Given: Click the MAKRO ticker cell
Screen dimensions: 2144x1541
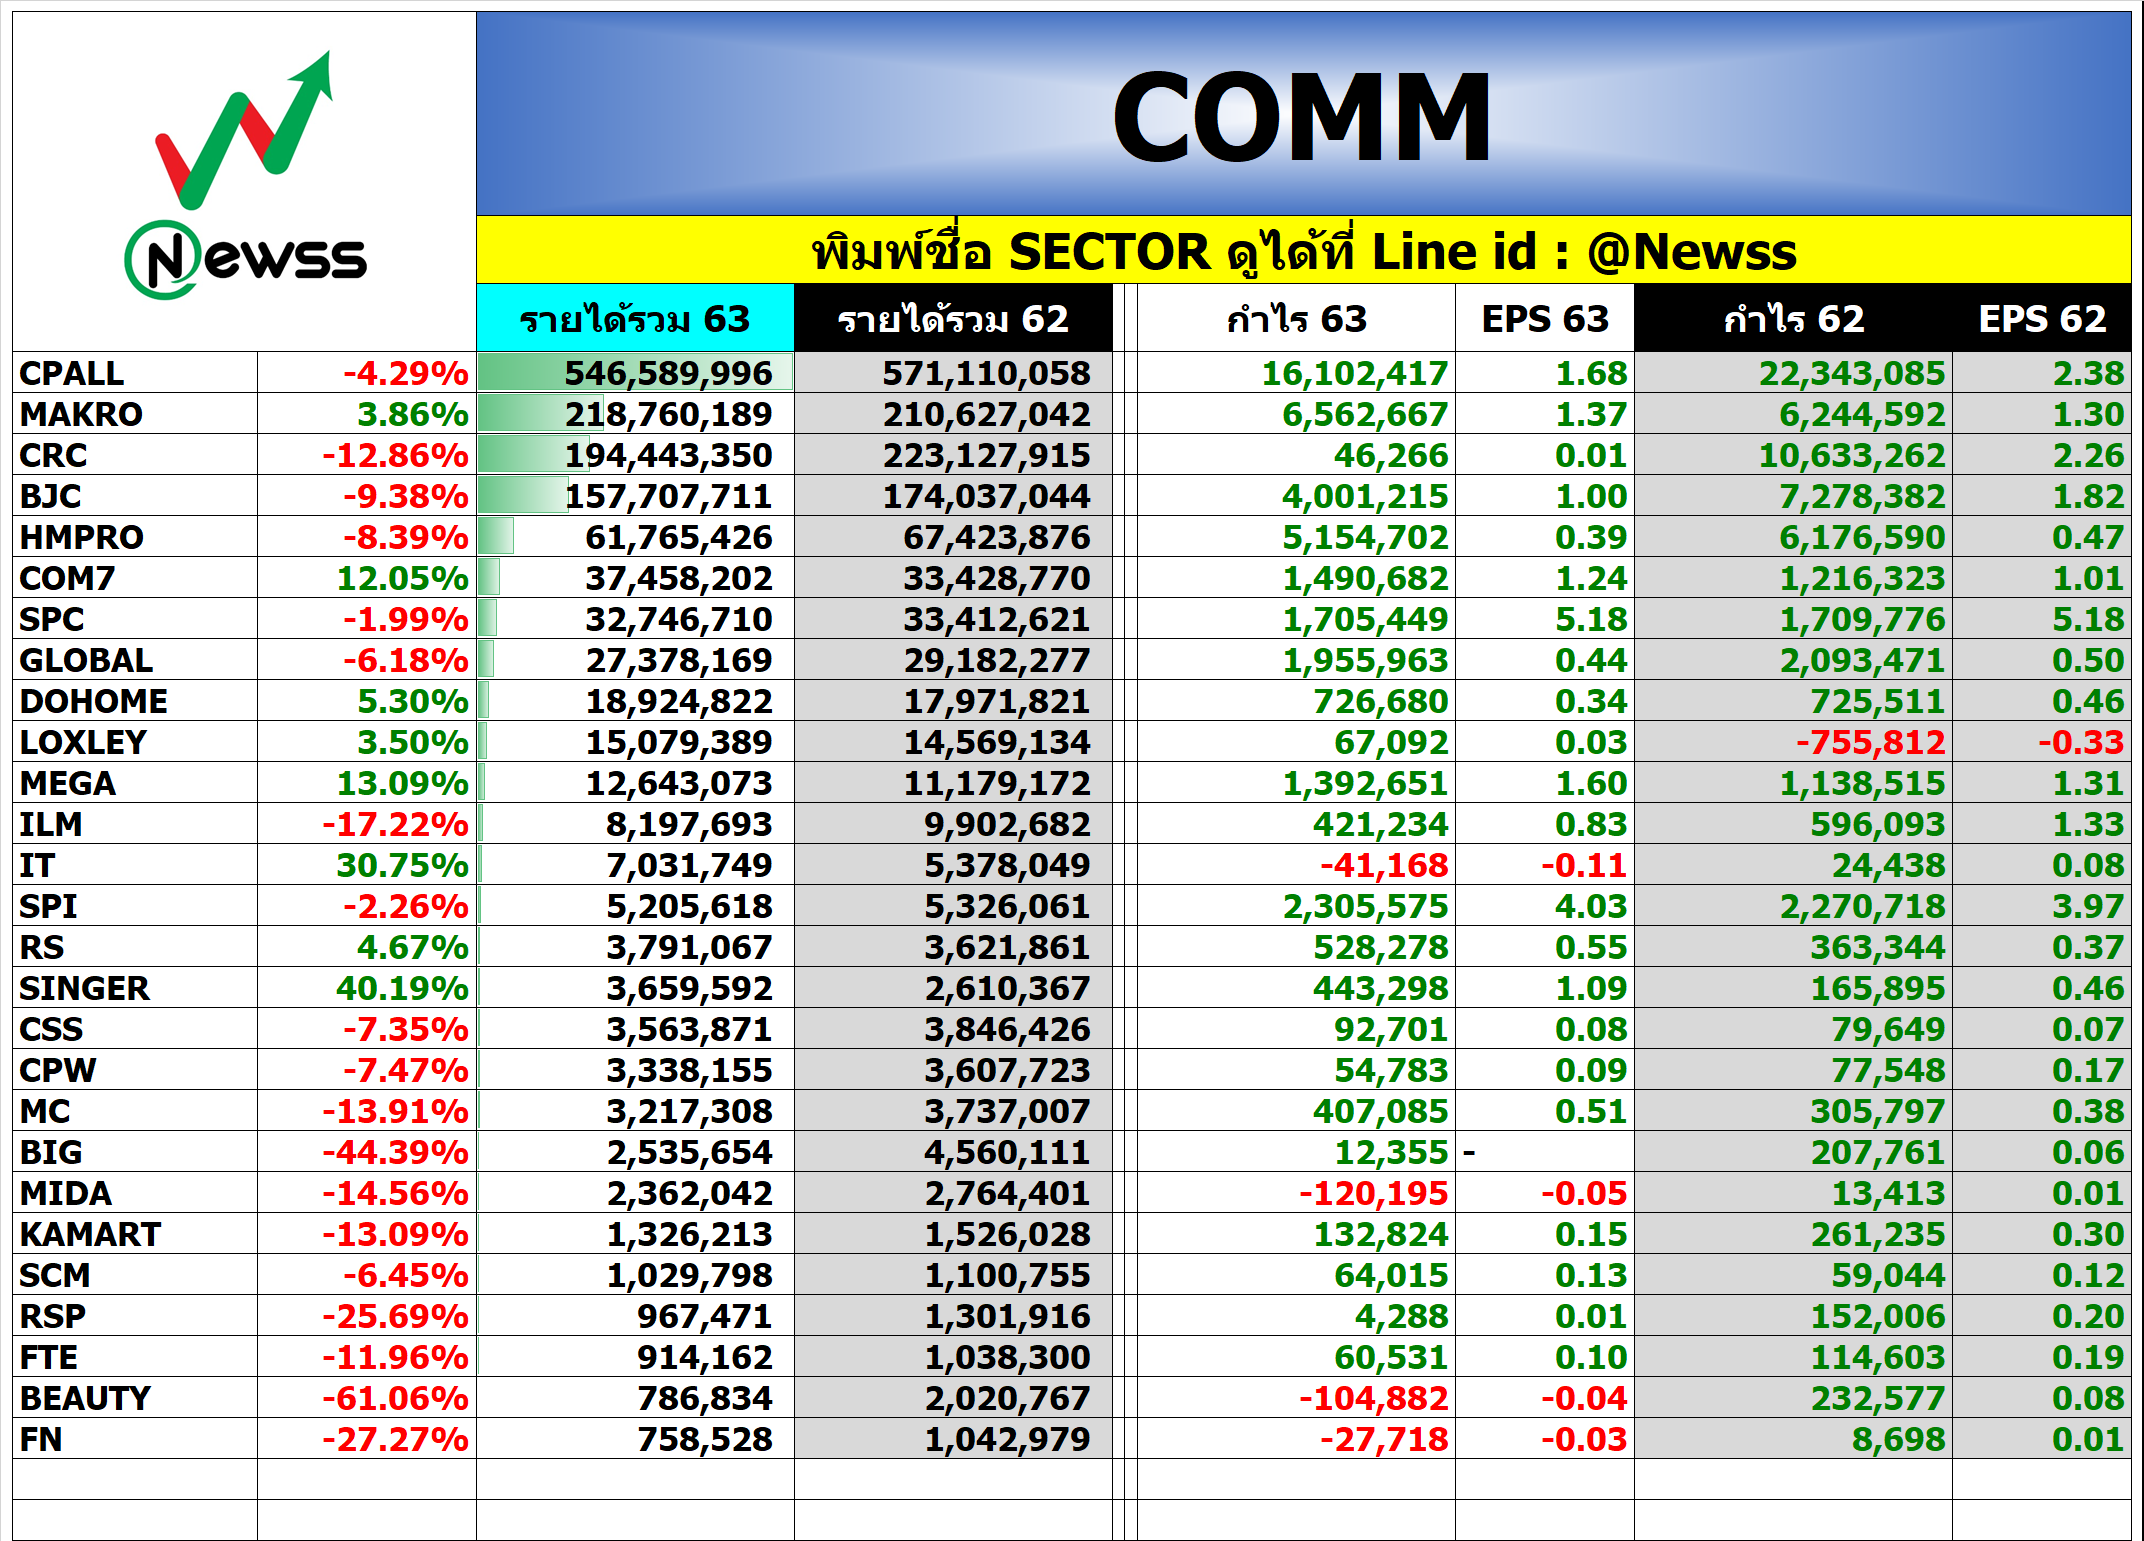Looking at the screenshot, I should pos(135,414).
